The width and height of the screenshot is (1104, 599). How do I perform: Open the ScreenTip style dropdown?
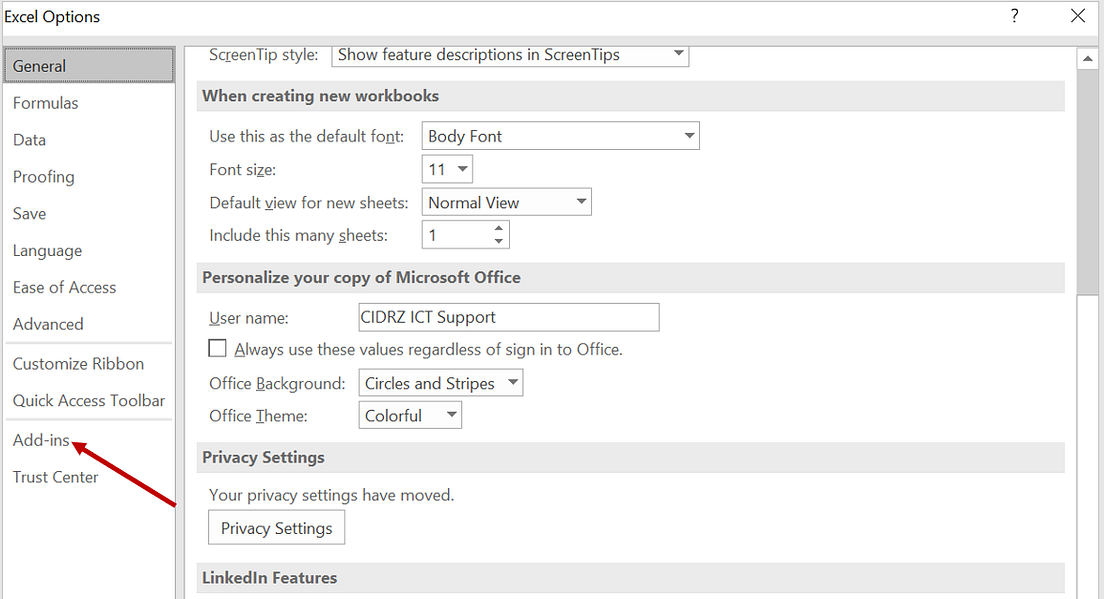tap(678, 55)
